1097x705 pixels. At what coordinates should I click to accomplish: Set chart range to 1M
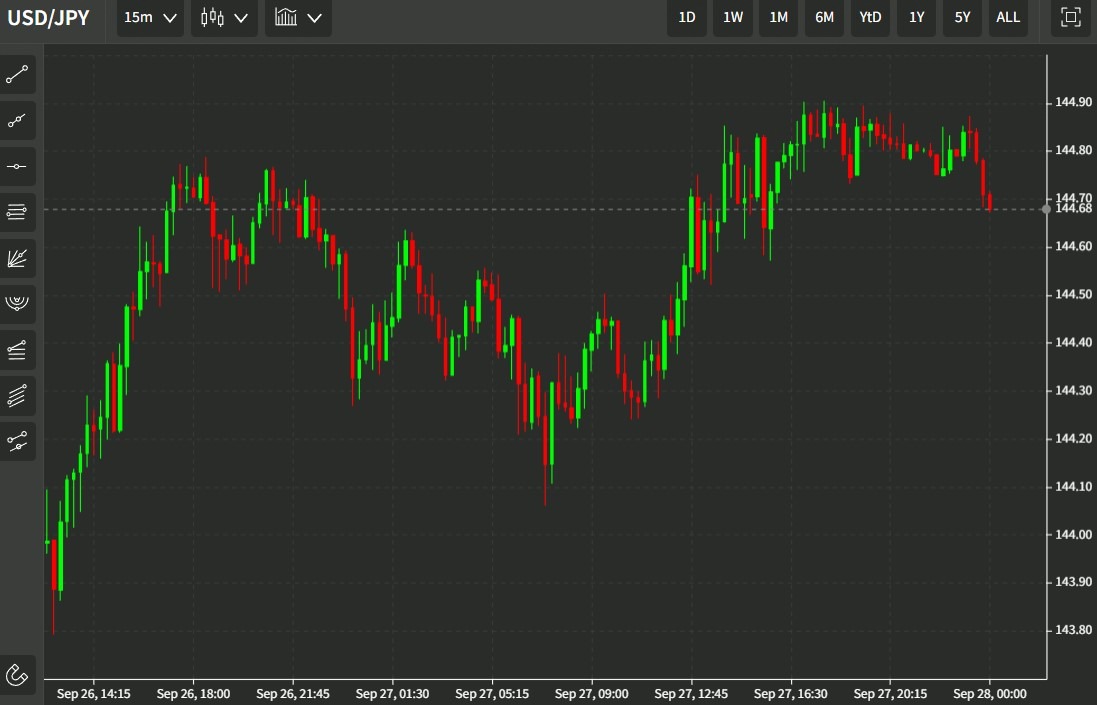pyautogui.click(x=779, y=17)
